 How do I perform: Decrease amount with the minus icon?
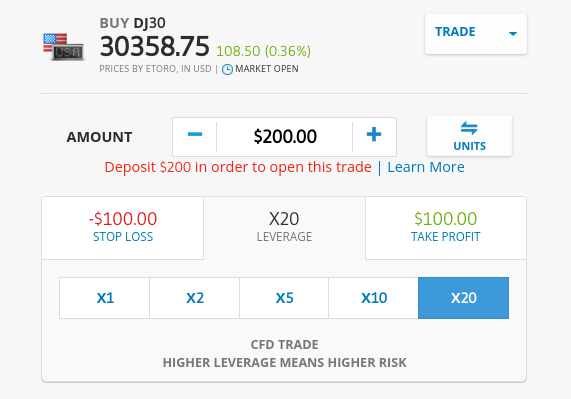click(x=195, y=135)
